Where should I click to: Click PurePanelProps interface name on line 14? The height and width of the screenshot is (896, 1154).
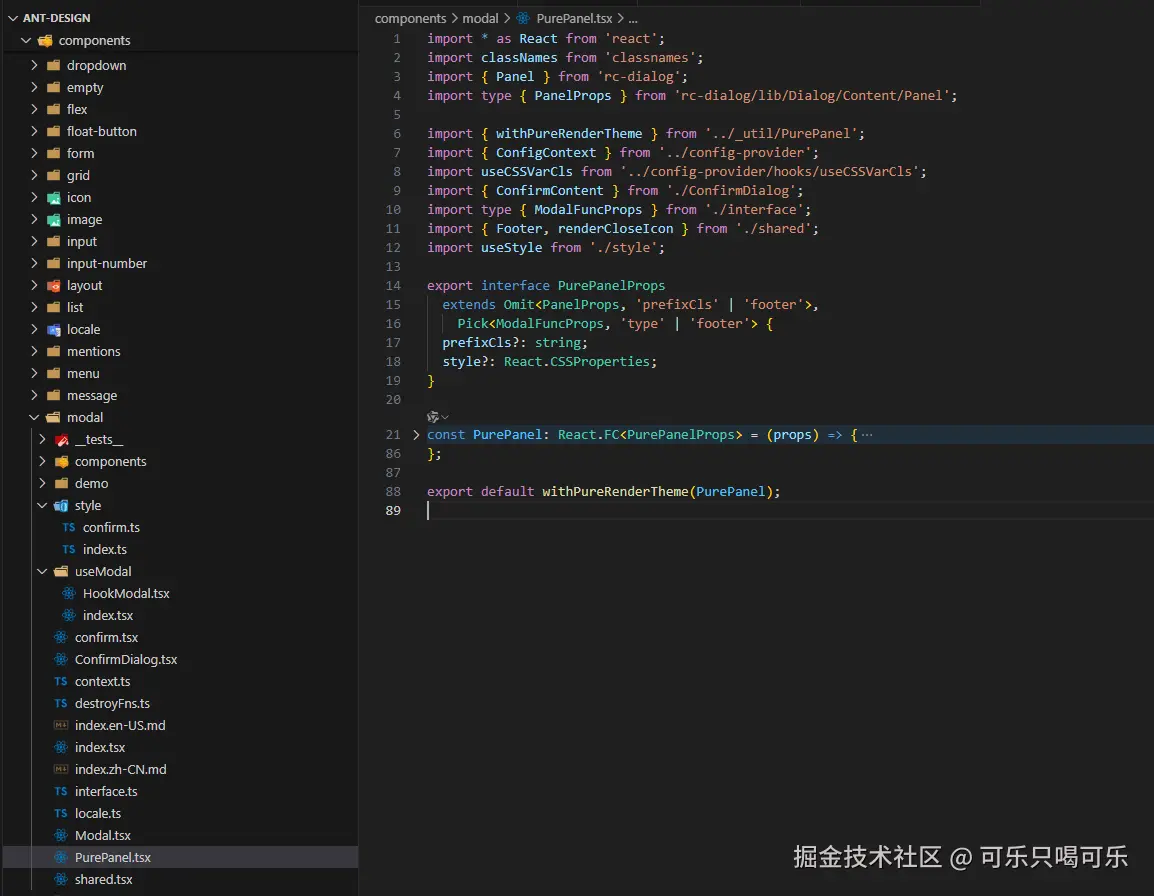pyautogui.click(x=611, y=286)
